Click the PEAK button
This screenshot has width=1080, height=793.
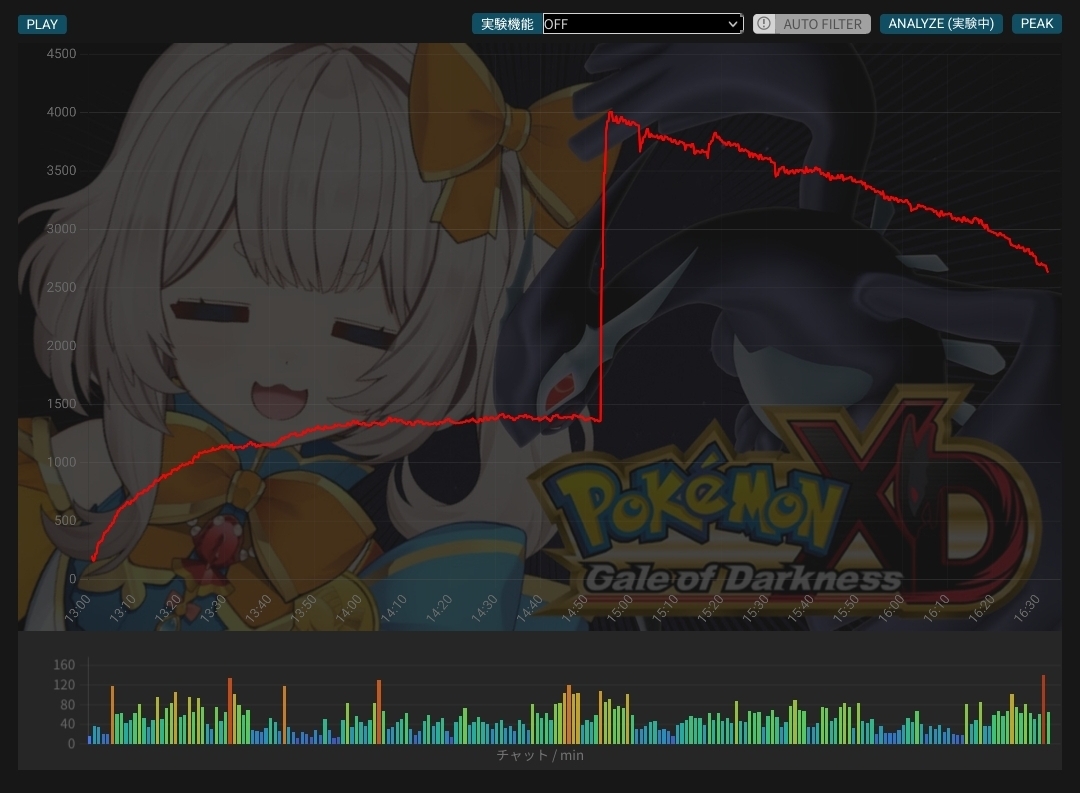[1037, 24]
